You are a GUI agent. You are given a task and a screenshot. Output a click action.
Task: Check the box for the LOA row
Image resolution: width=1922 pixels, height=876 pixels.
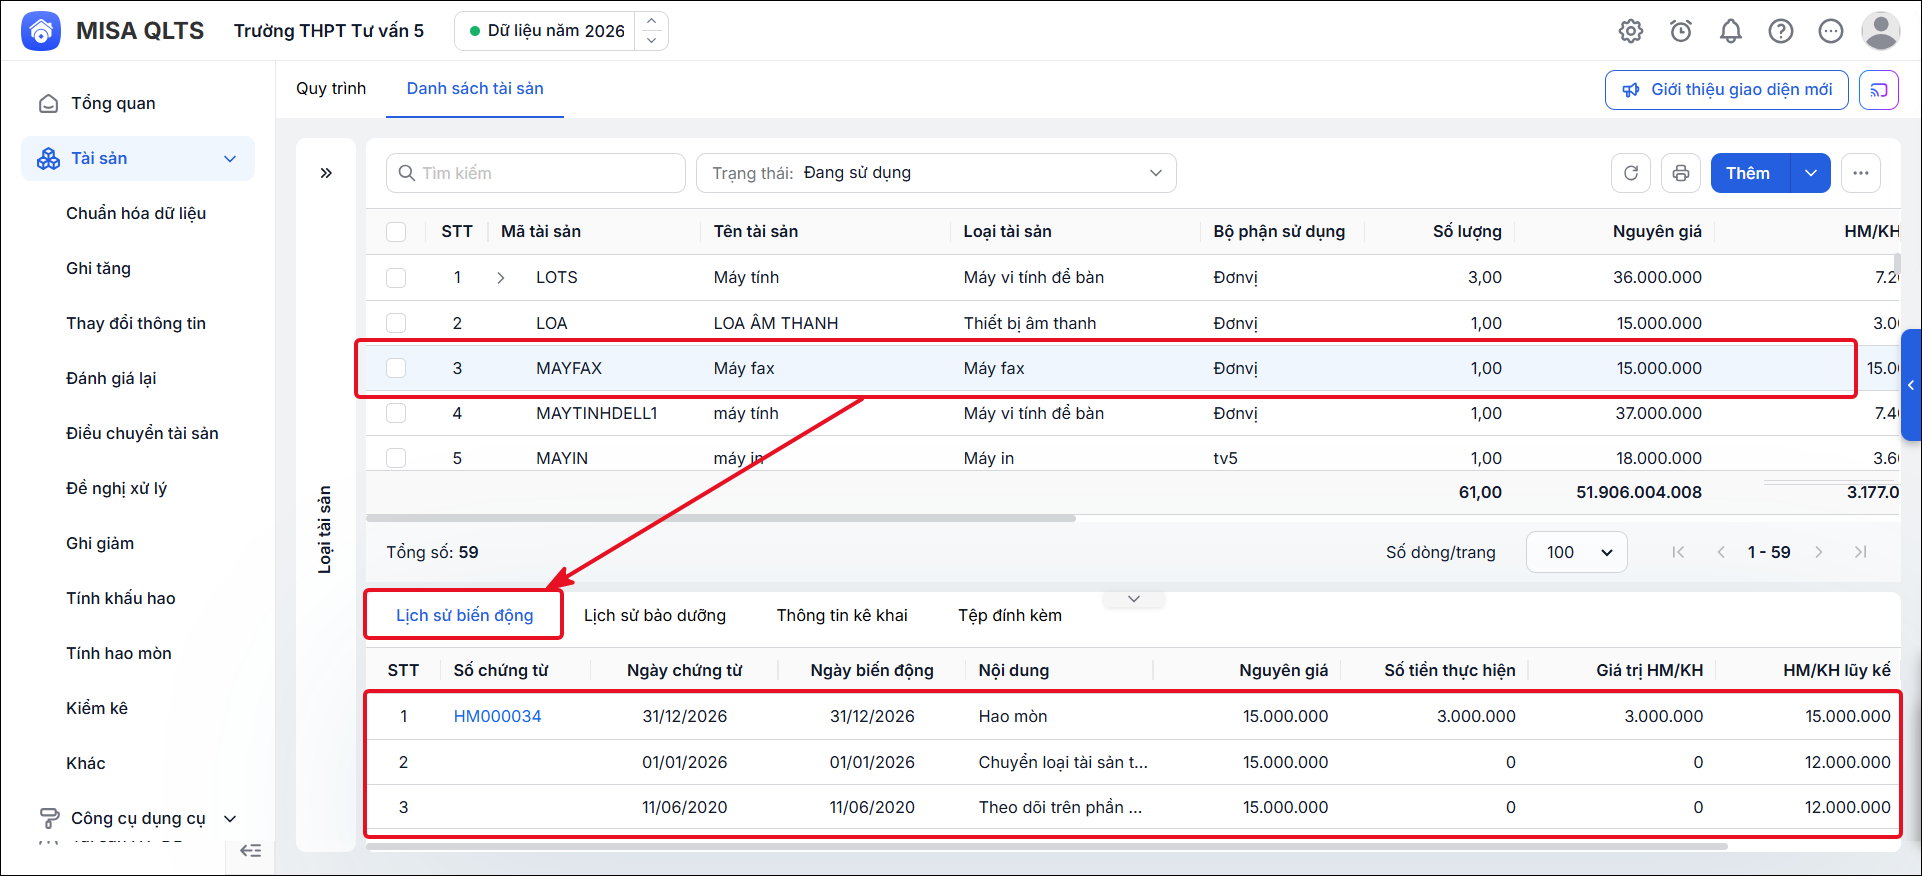click(396, 323)
